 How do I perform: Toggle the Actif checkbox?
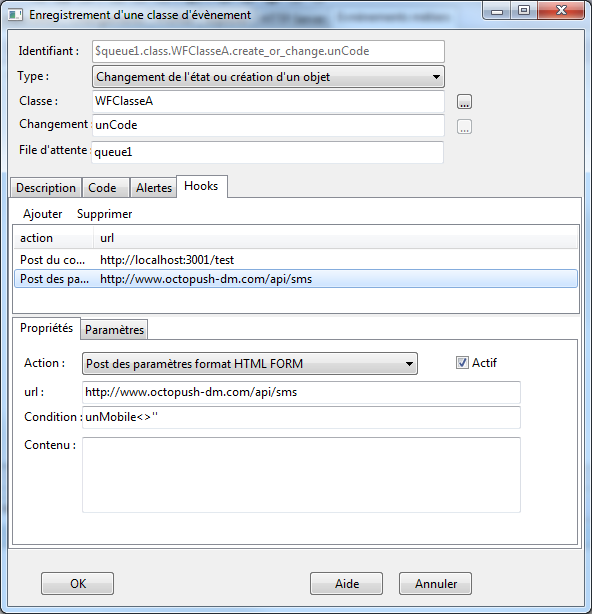(462, 363)
